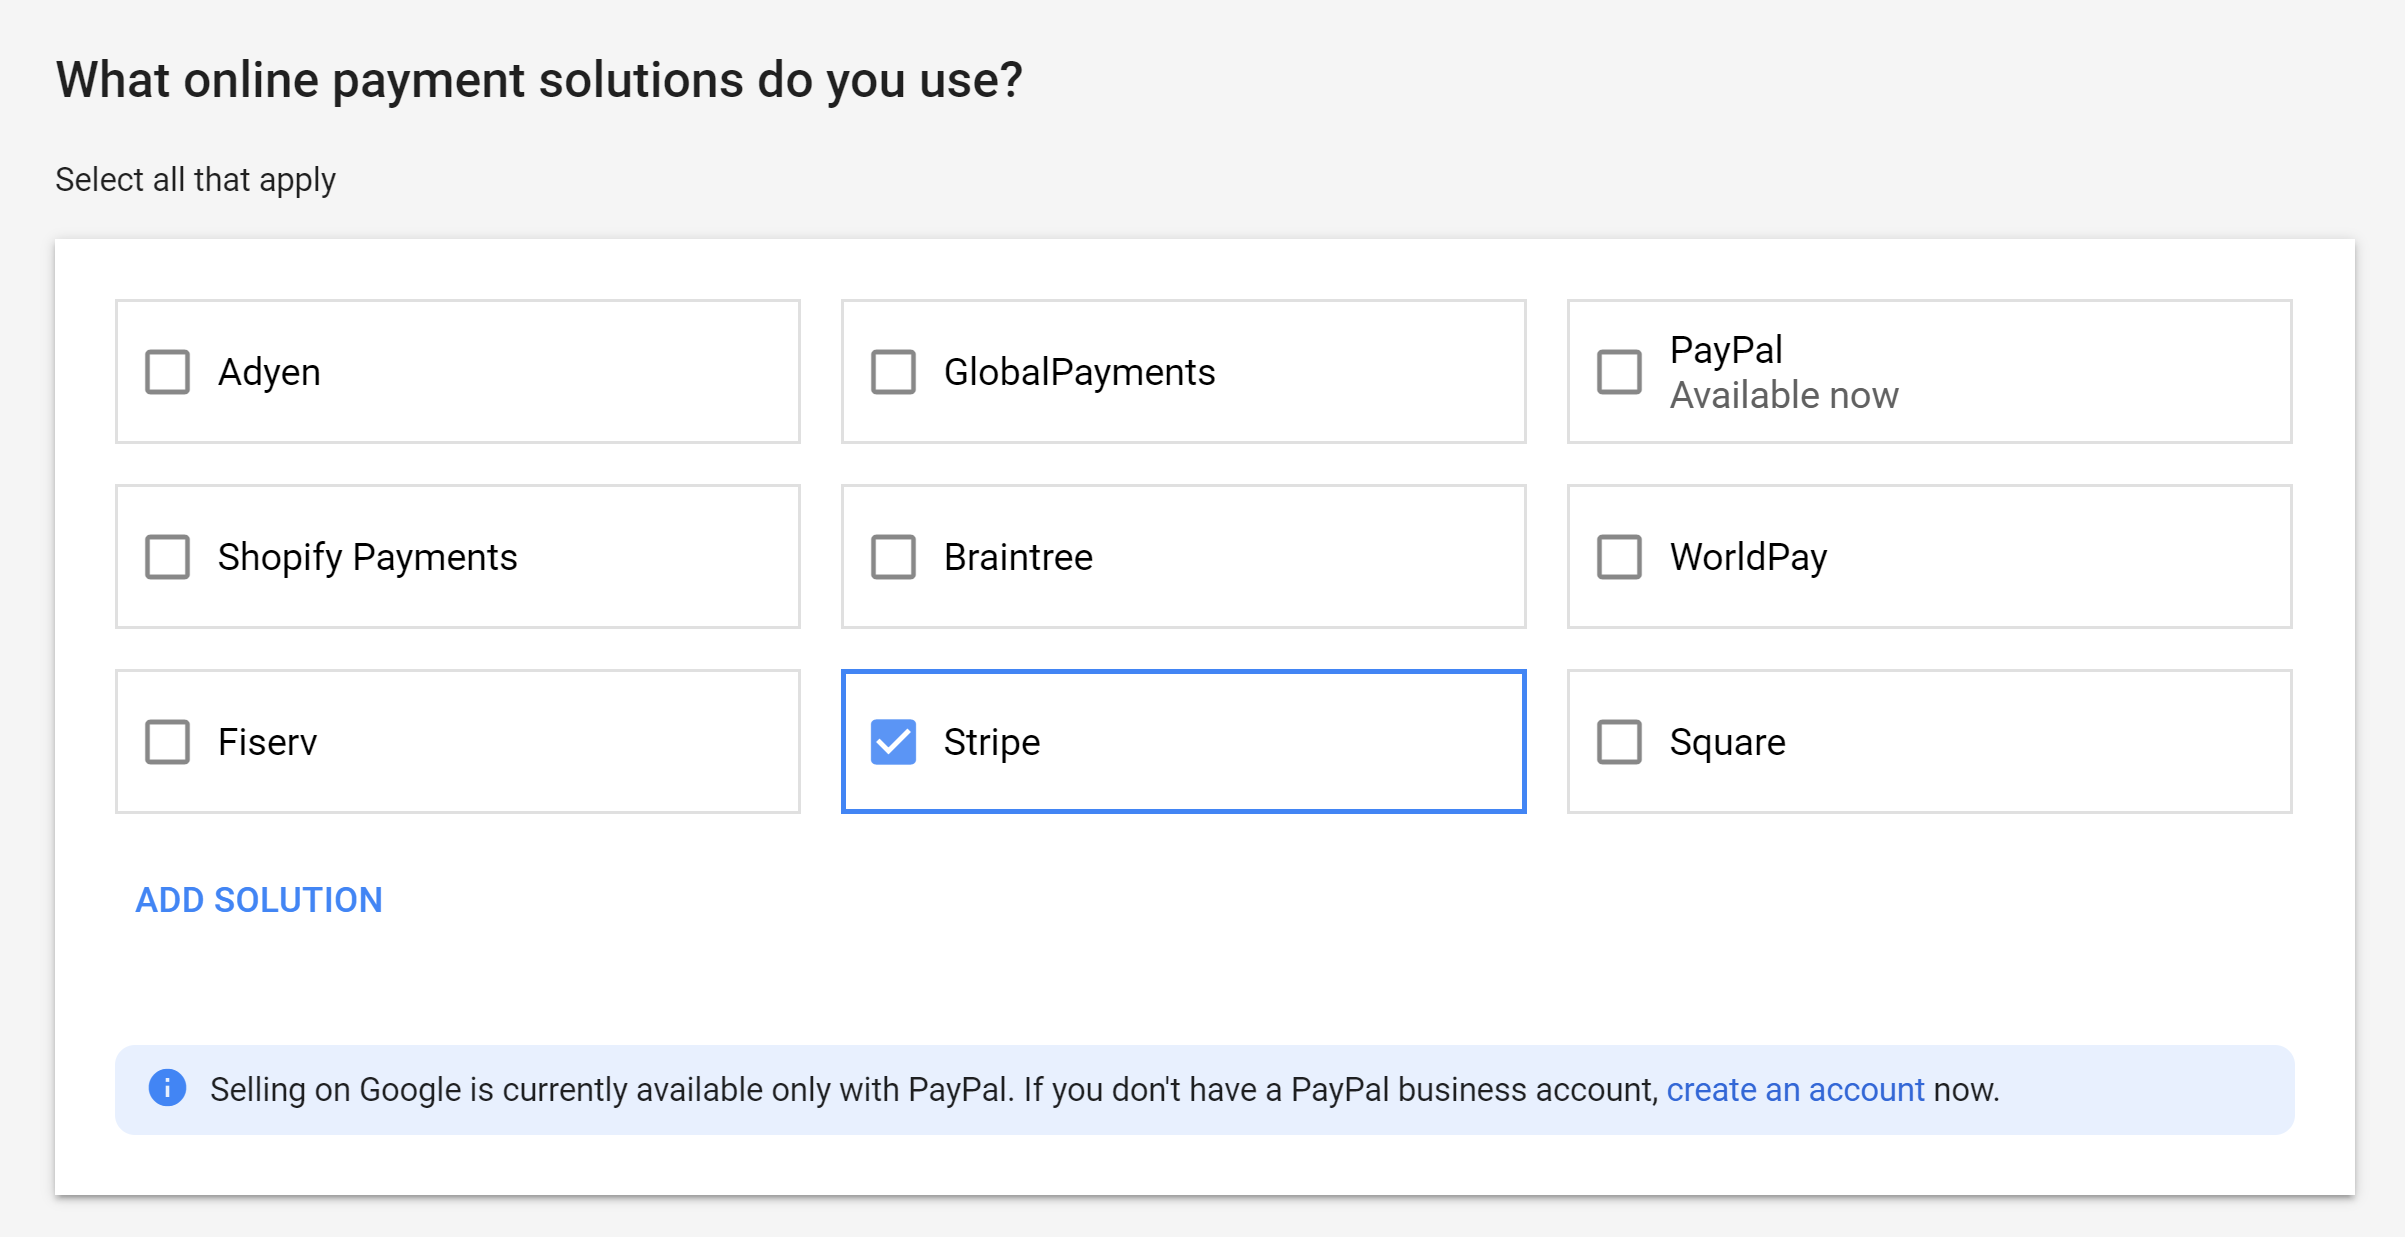This screenshot has width=2405, height=1237.
Task: Select the PayPal checkbox
Action: tap(1619, 372)
